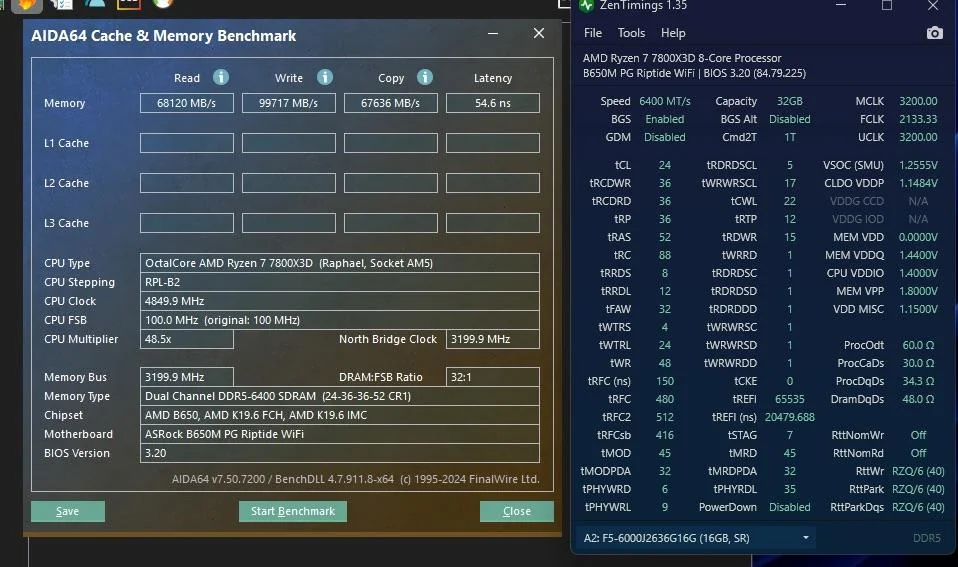Close the AIDA64 benchmark window
The image size is (958, 567).
click(x=538, y=33)
